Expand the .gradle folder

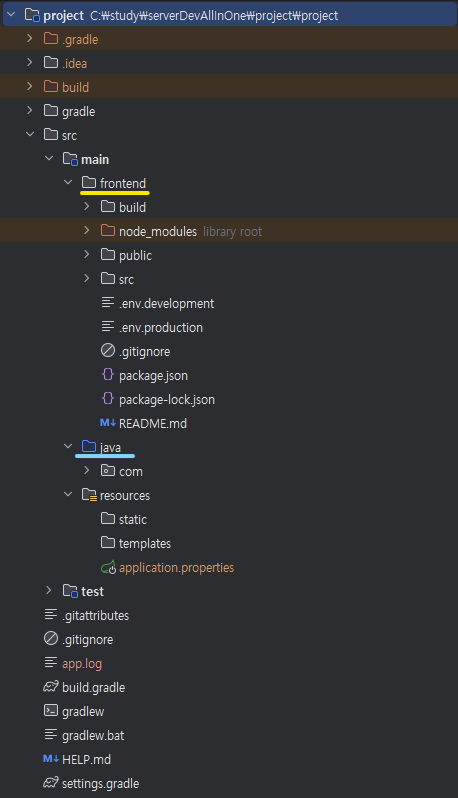(30, 38)
